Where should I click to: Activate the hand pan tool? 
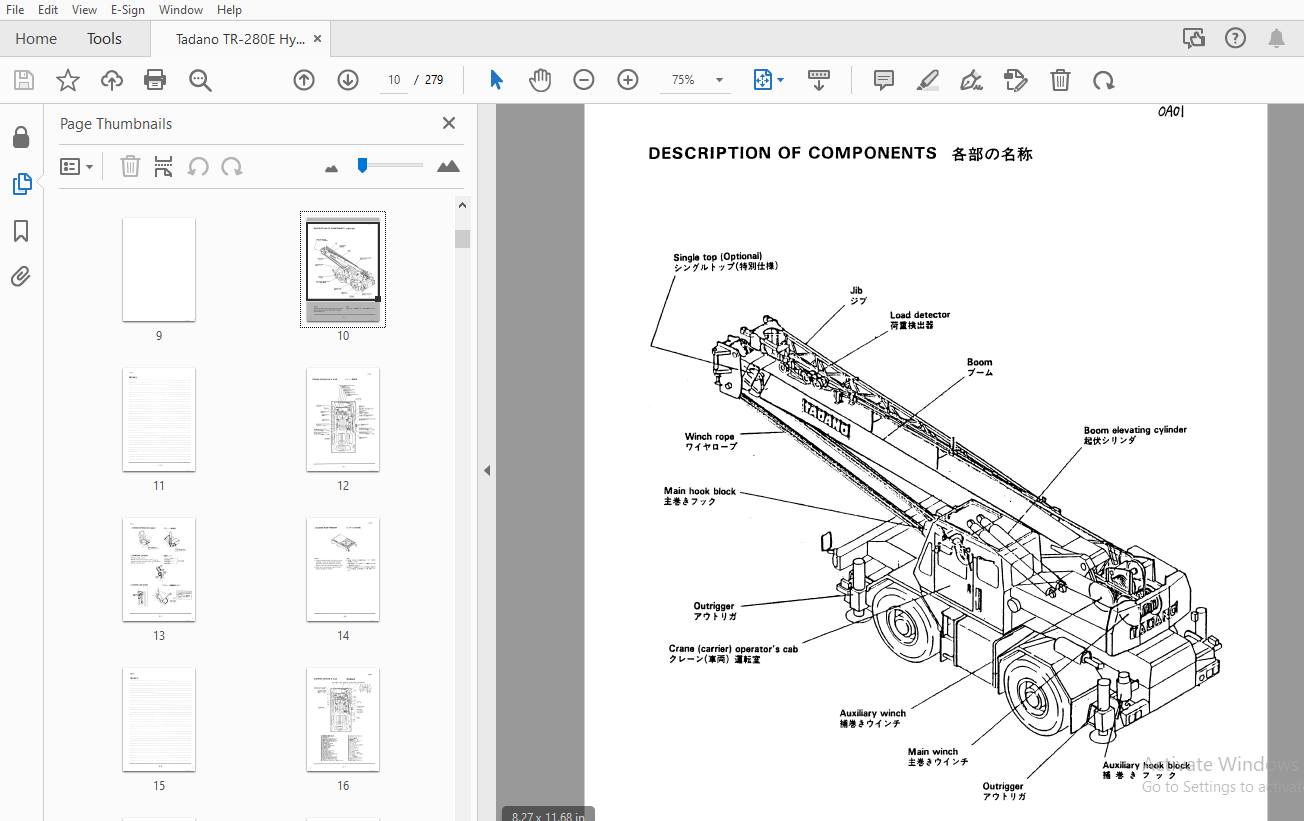[x=540, y=80]
